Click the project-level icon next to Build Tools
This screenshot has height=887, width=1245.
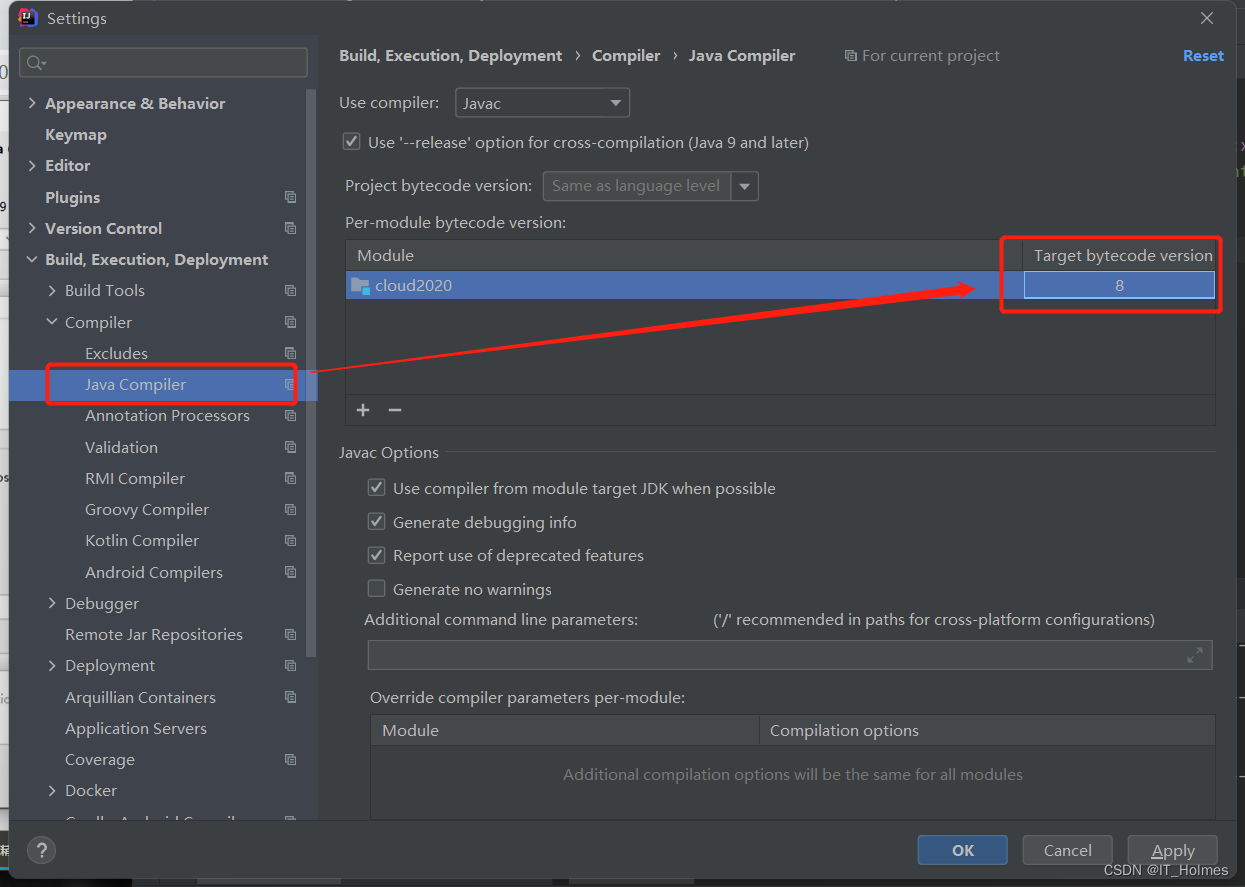[290, 291]
